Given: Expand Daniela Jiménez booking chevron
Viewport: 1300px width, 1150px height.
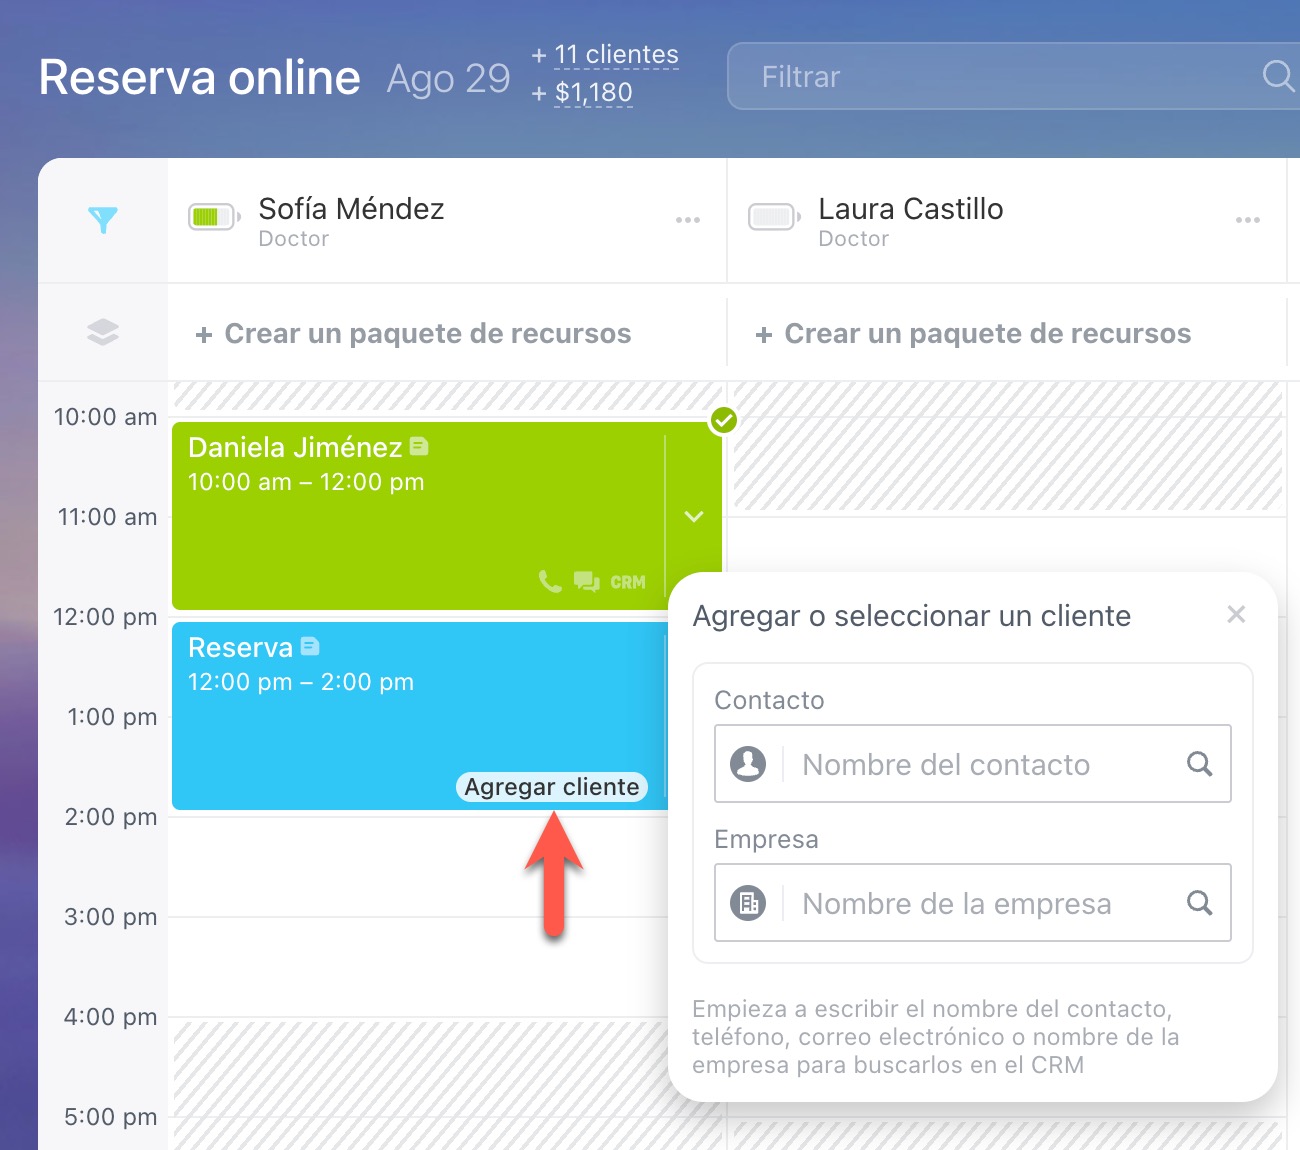Looking at the screenshot, I should coord(694,517).
